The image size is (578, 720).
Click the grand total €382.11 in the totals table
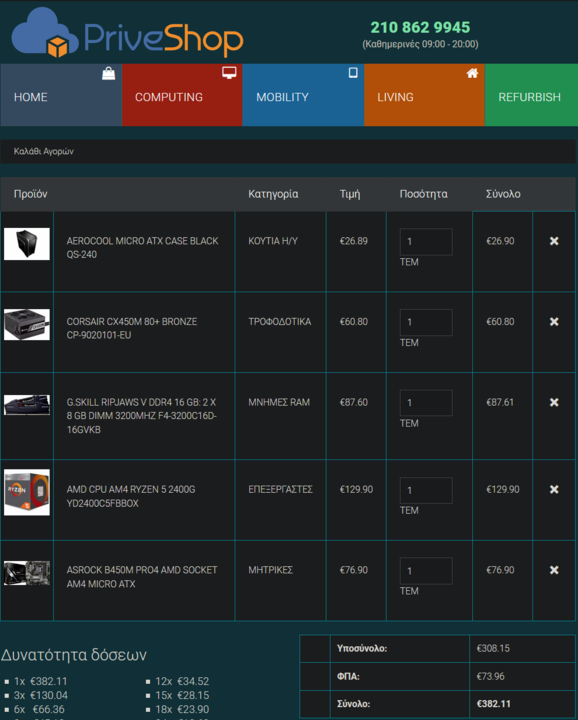(494, 704)
